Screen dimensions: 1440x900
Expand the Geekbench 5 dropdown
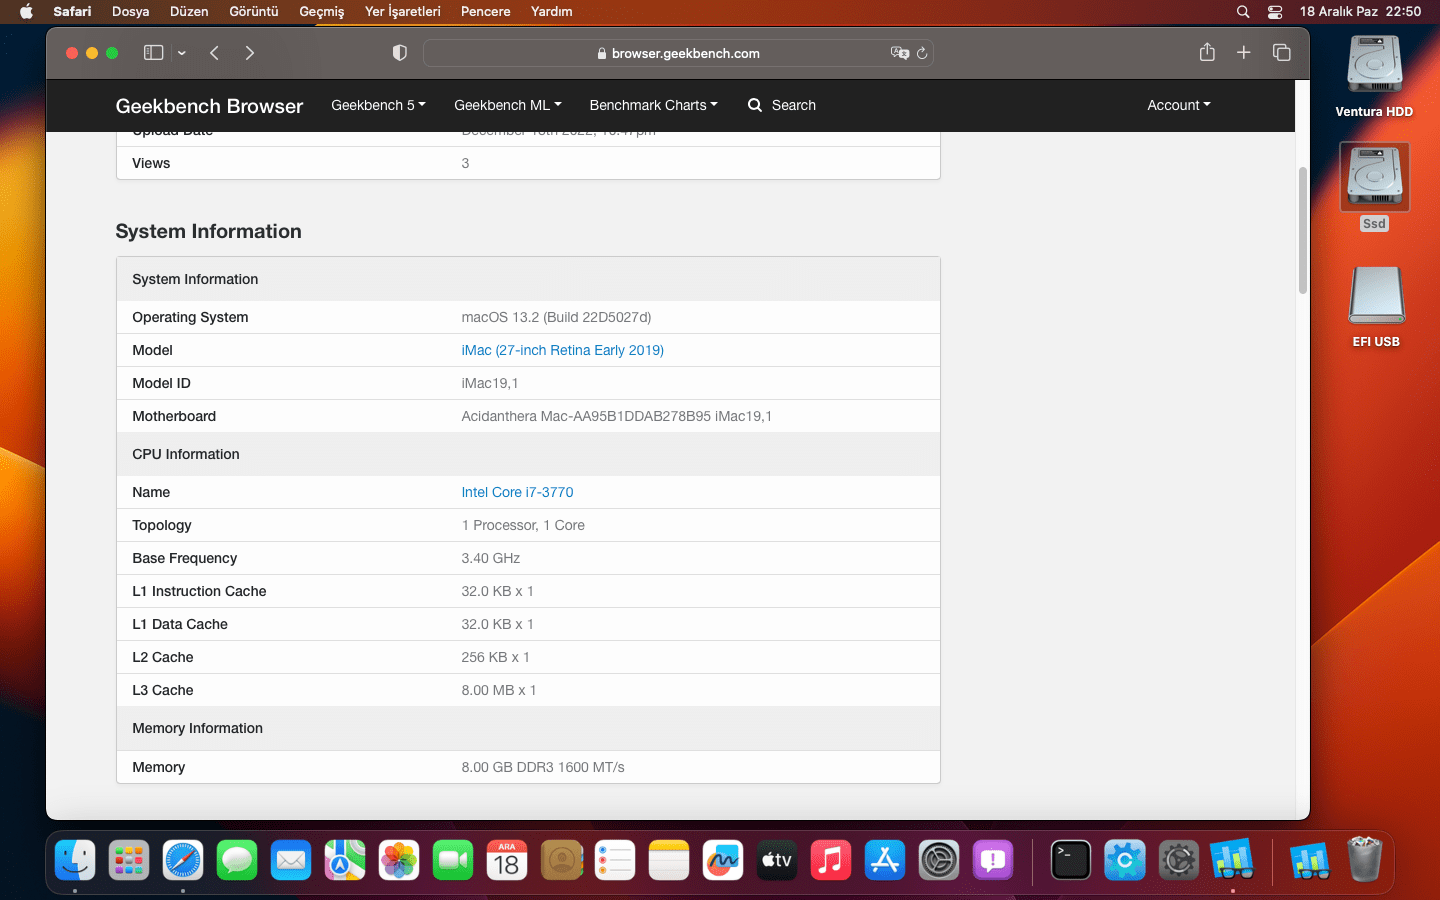tap(378, 105)
